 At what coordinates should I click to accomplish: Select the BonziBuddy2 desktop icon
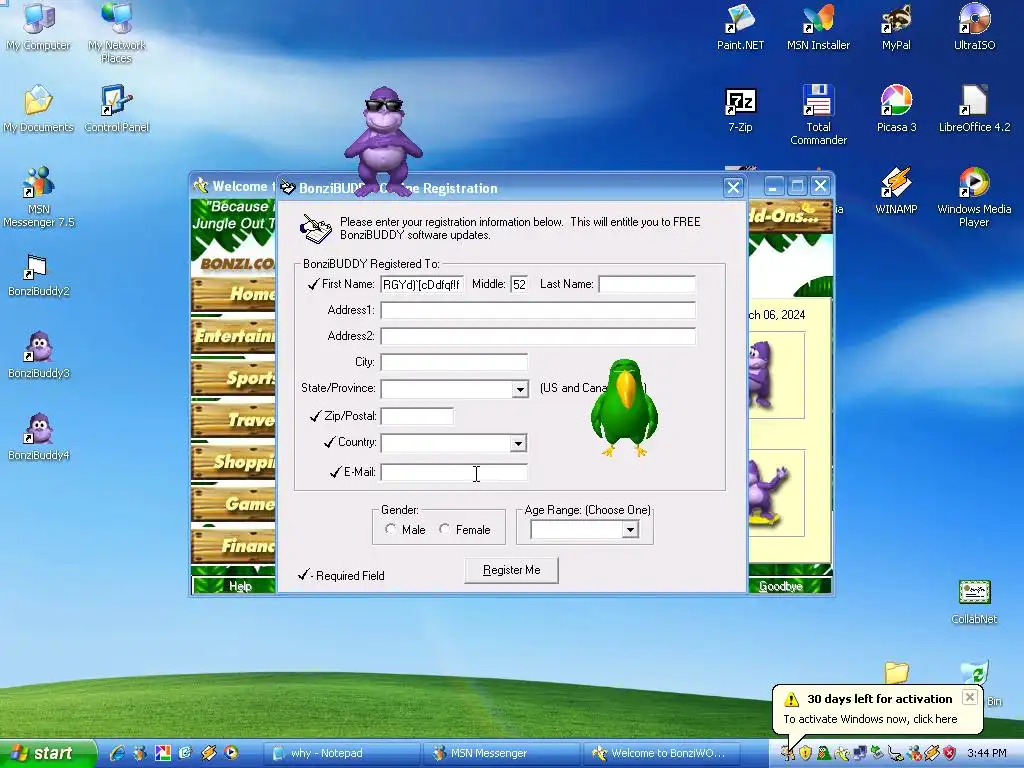pyautogui.click(x=39, y=274)
